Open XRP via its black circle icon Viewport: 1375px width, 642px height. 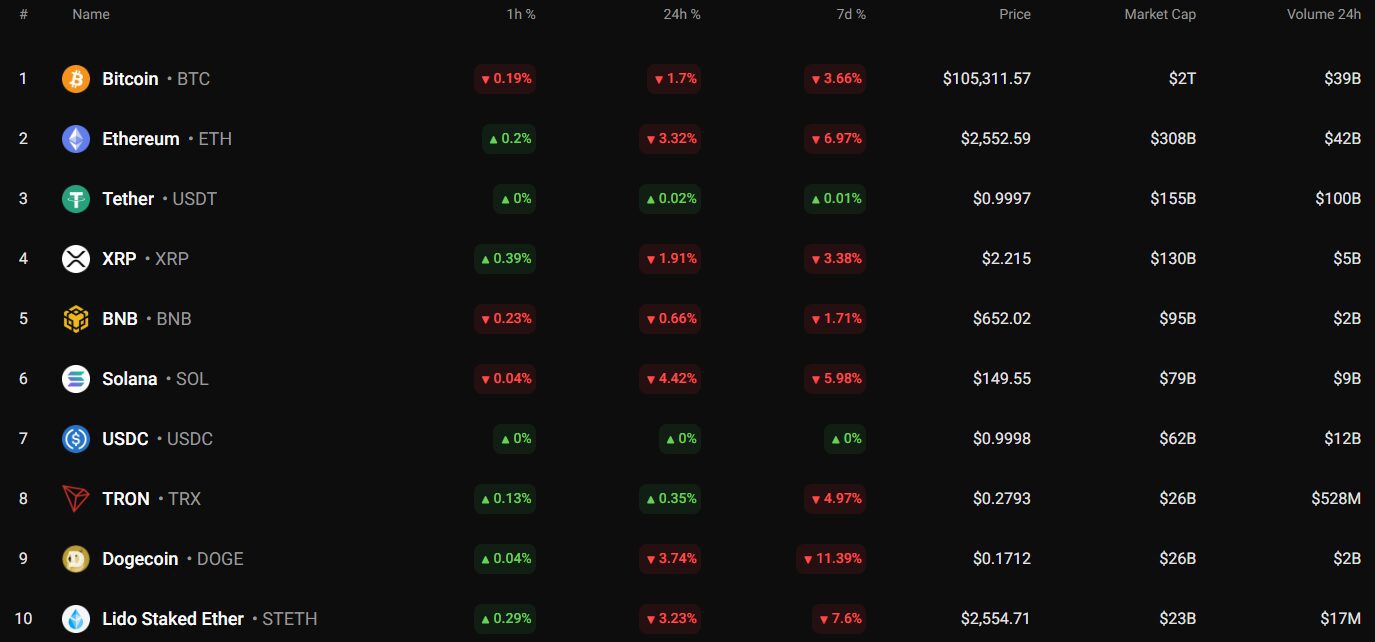tap(76, 258)
